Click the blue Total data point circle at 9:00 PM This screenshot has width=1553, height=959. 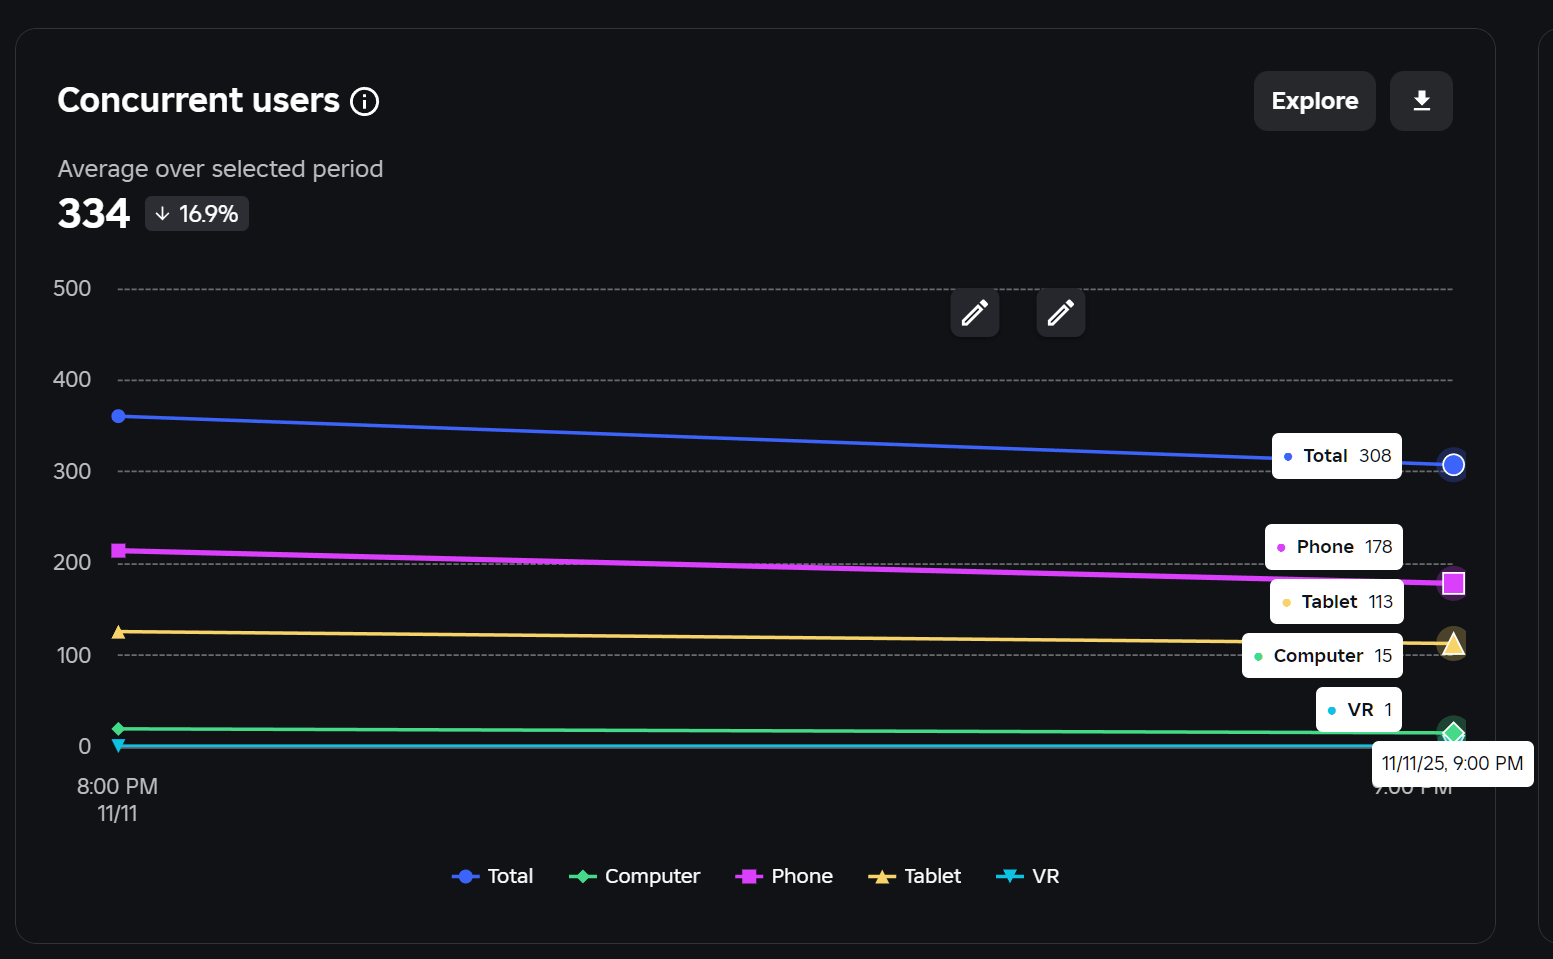coord(1453,465)
